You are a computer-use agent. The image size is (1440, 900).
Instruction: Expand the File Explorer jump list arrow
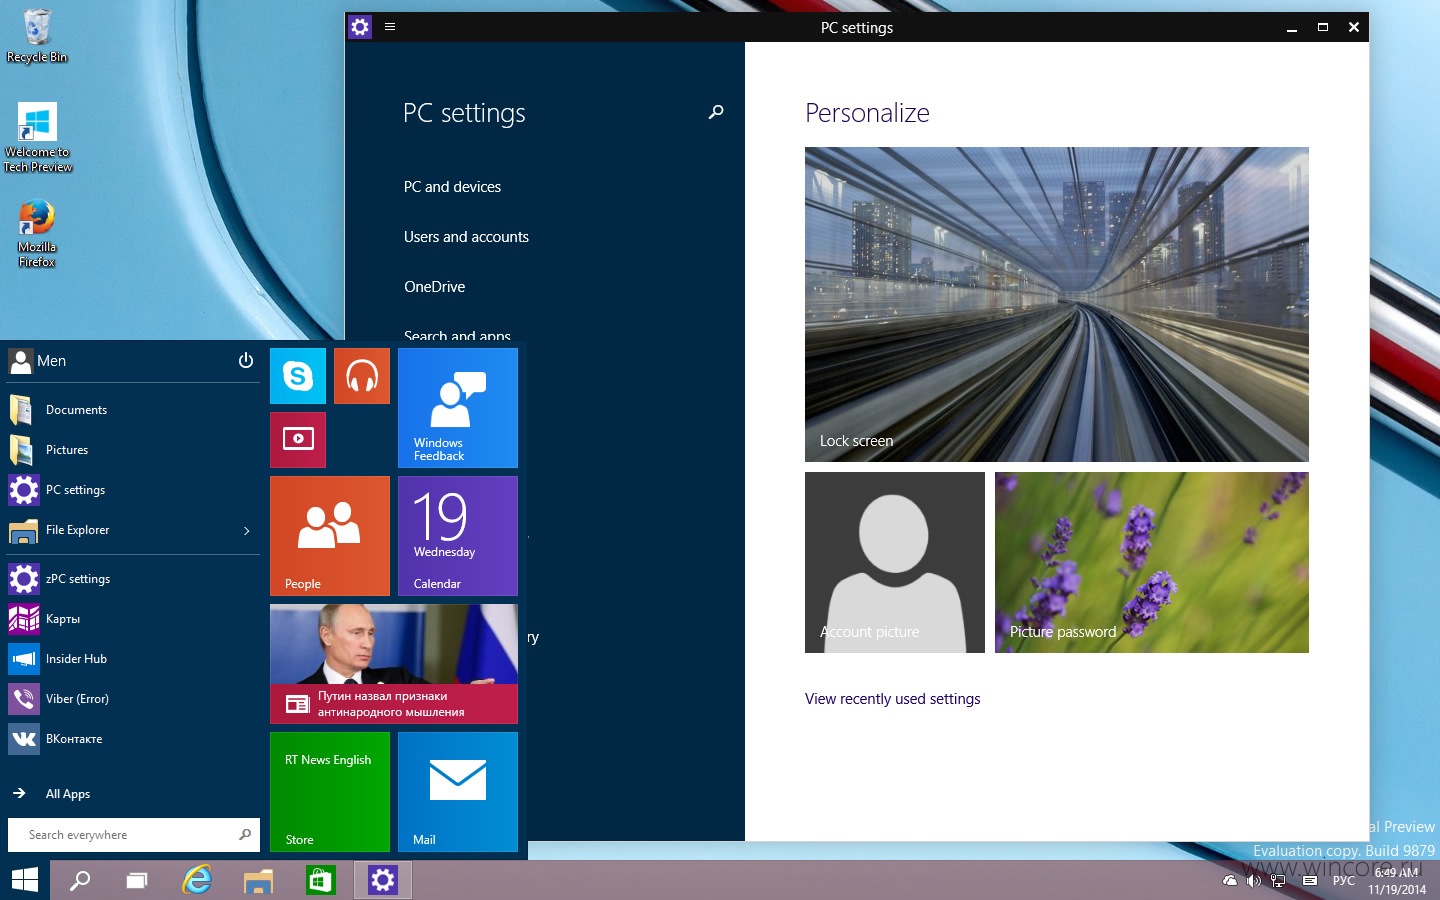[247, 531]
